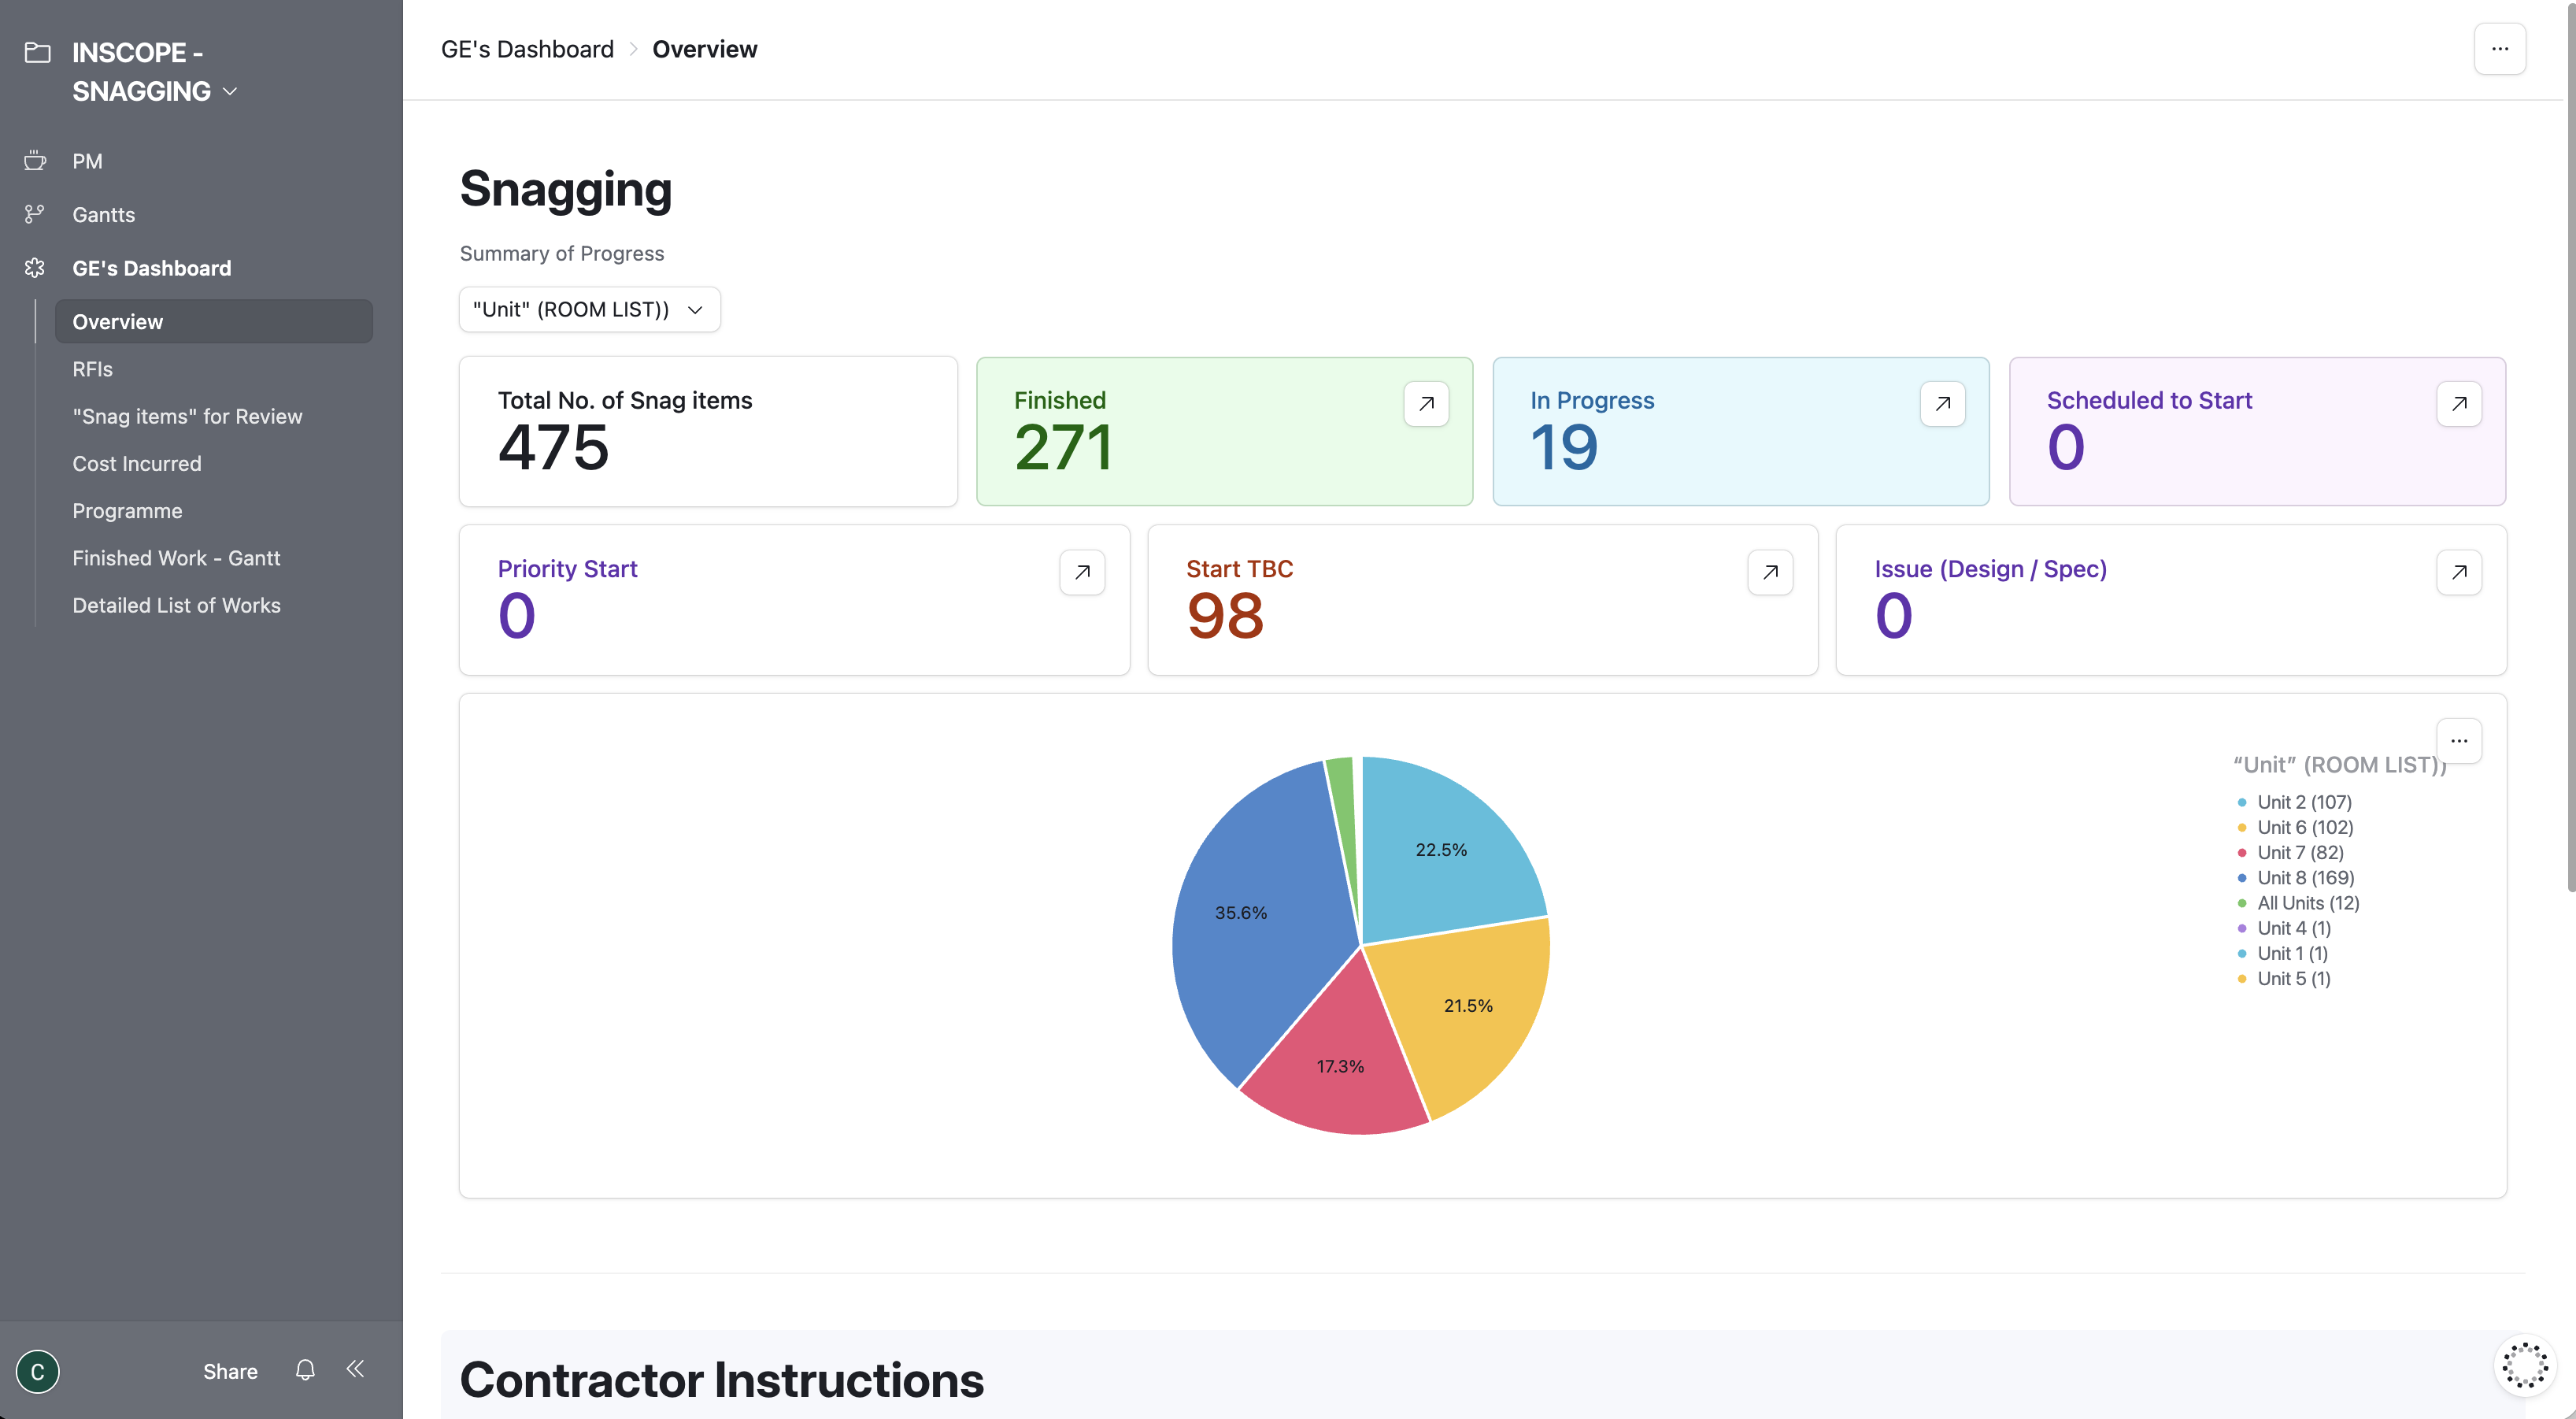Click the green All Units pie slice
The image size is (2576, 1419).
click(x=1343, y=800)
